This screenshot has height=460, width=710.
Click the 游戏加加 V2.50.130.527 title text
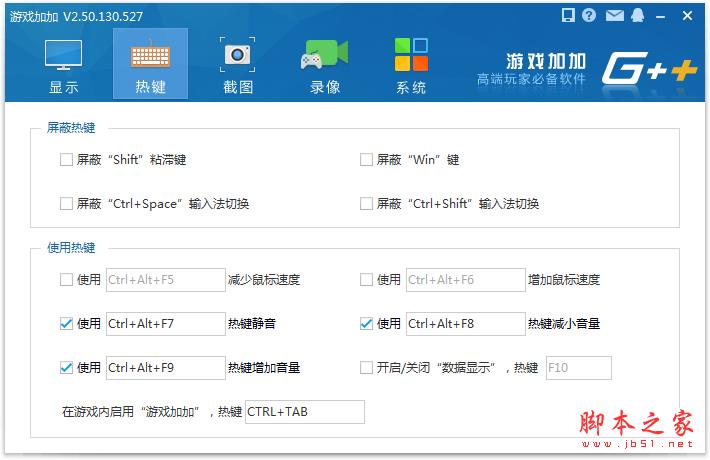[76, 17]
